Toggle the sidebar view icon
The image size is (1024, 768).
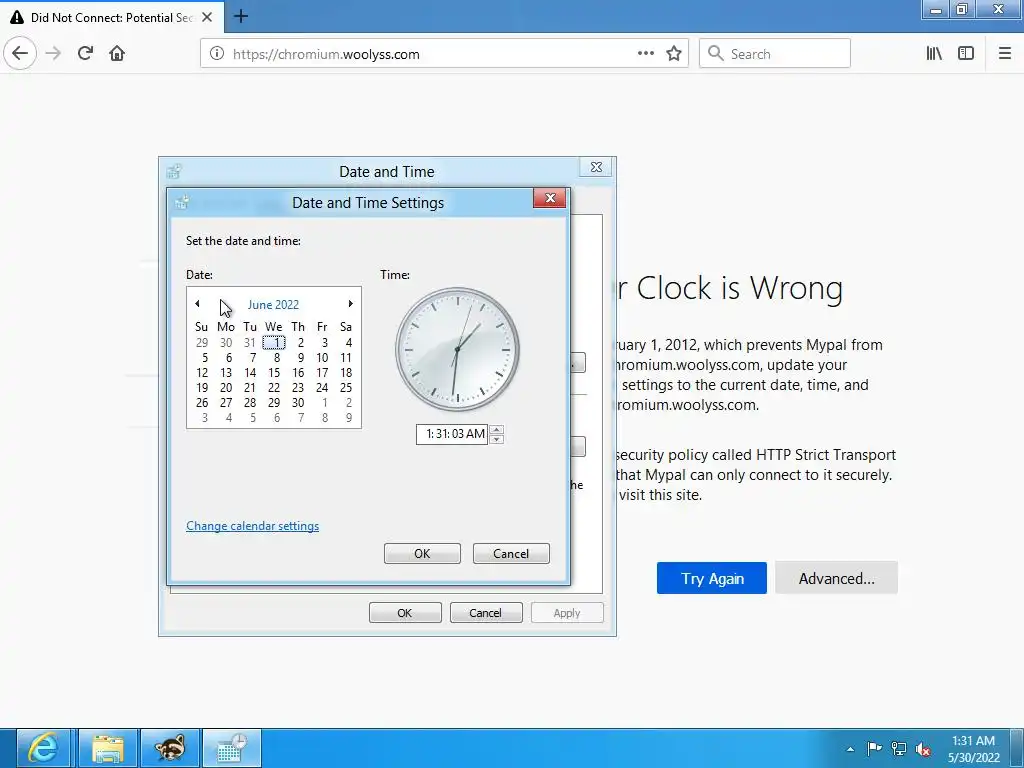(x=966, y=54)
